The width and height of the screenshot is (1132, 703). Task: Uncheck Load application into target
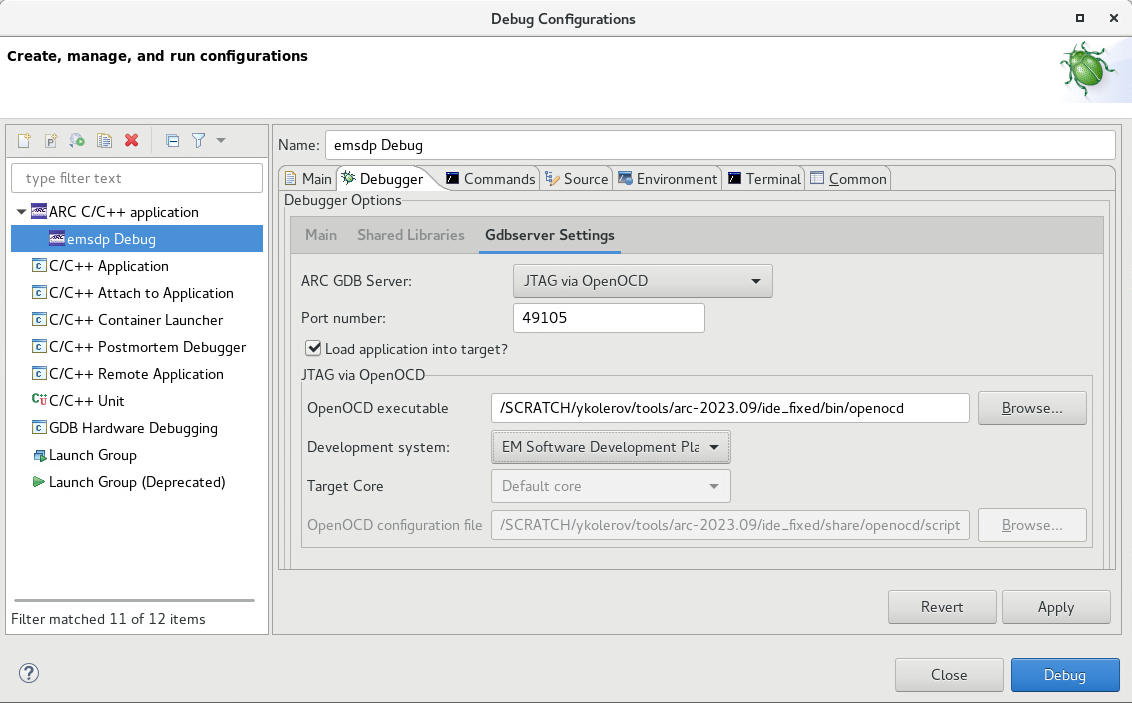(x=313, y=348)
